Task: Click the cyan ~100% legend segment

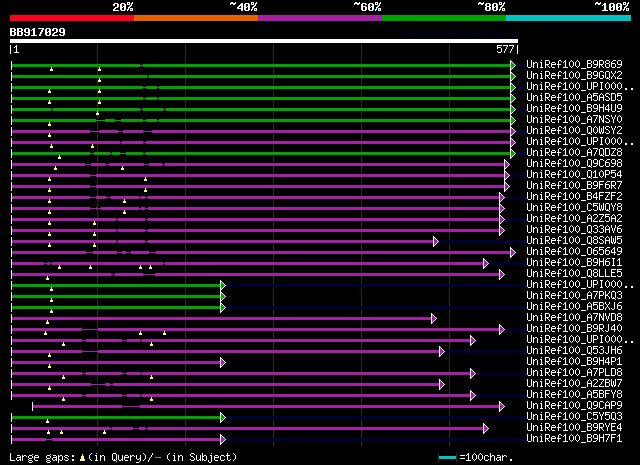Action: (569, 18)
